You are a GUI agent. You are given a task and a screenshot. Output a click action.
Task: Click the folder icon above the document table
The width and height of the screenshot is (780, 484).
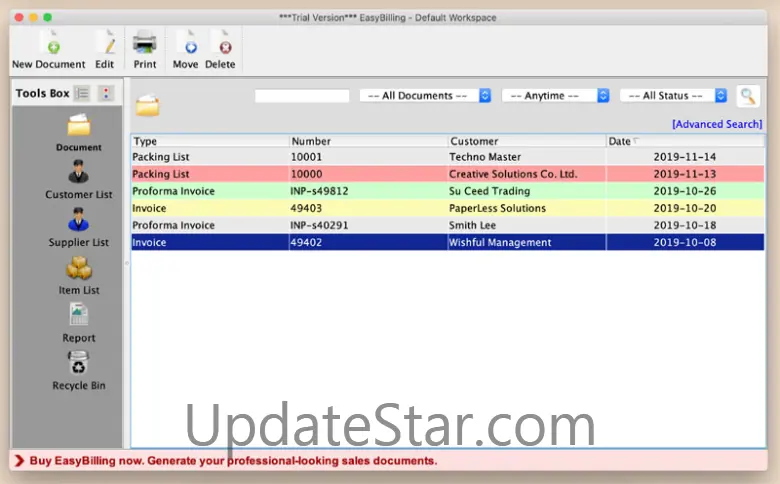click(147, 105)
